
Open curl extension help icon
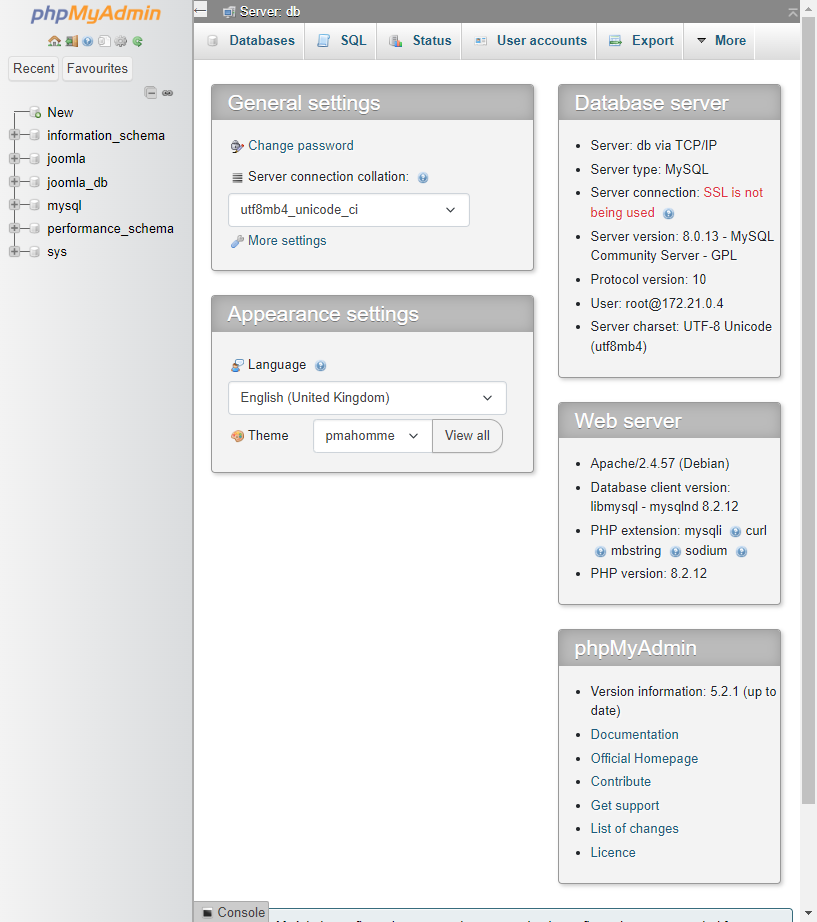click(x=601, y=552)
